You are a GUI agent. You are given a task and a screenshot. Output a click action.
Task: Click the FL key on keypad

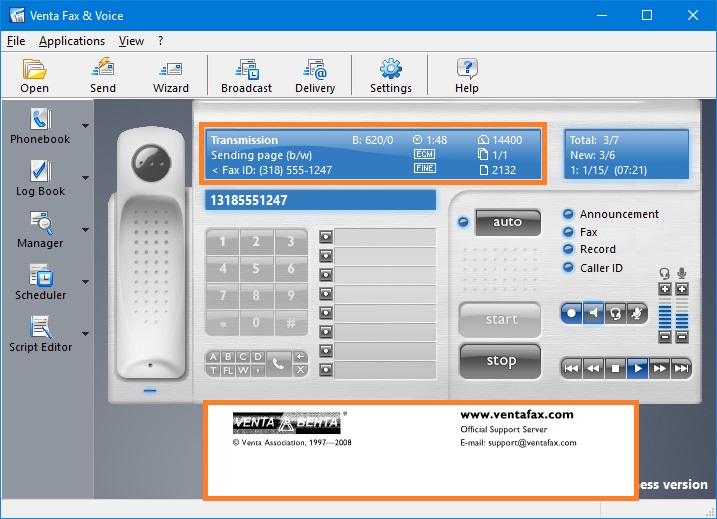(x=228, y=370)
